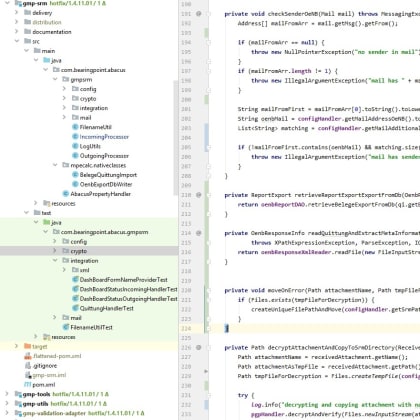Select the integration package under main gmpsrm
The height and width of the screenshot is (420, 420).
pos(94,108)
